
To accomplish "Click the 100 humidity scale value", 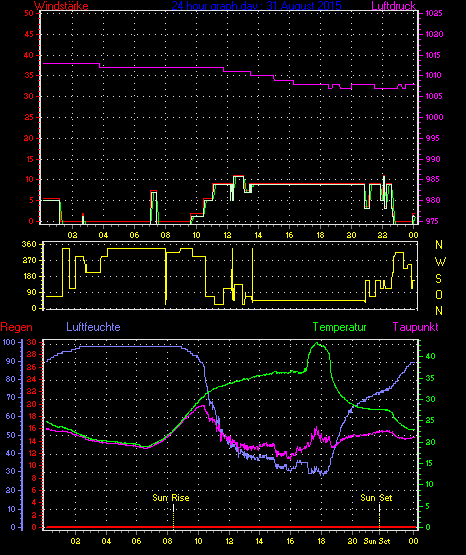I will click(x=10, y=342).
